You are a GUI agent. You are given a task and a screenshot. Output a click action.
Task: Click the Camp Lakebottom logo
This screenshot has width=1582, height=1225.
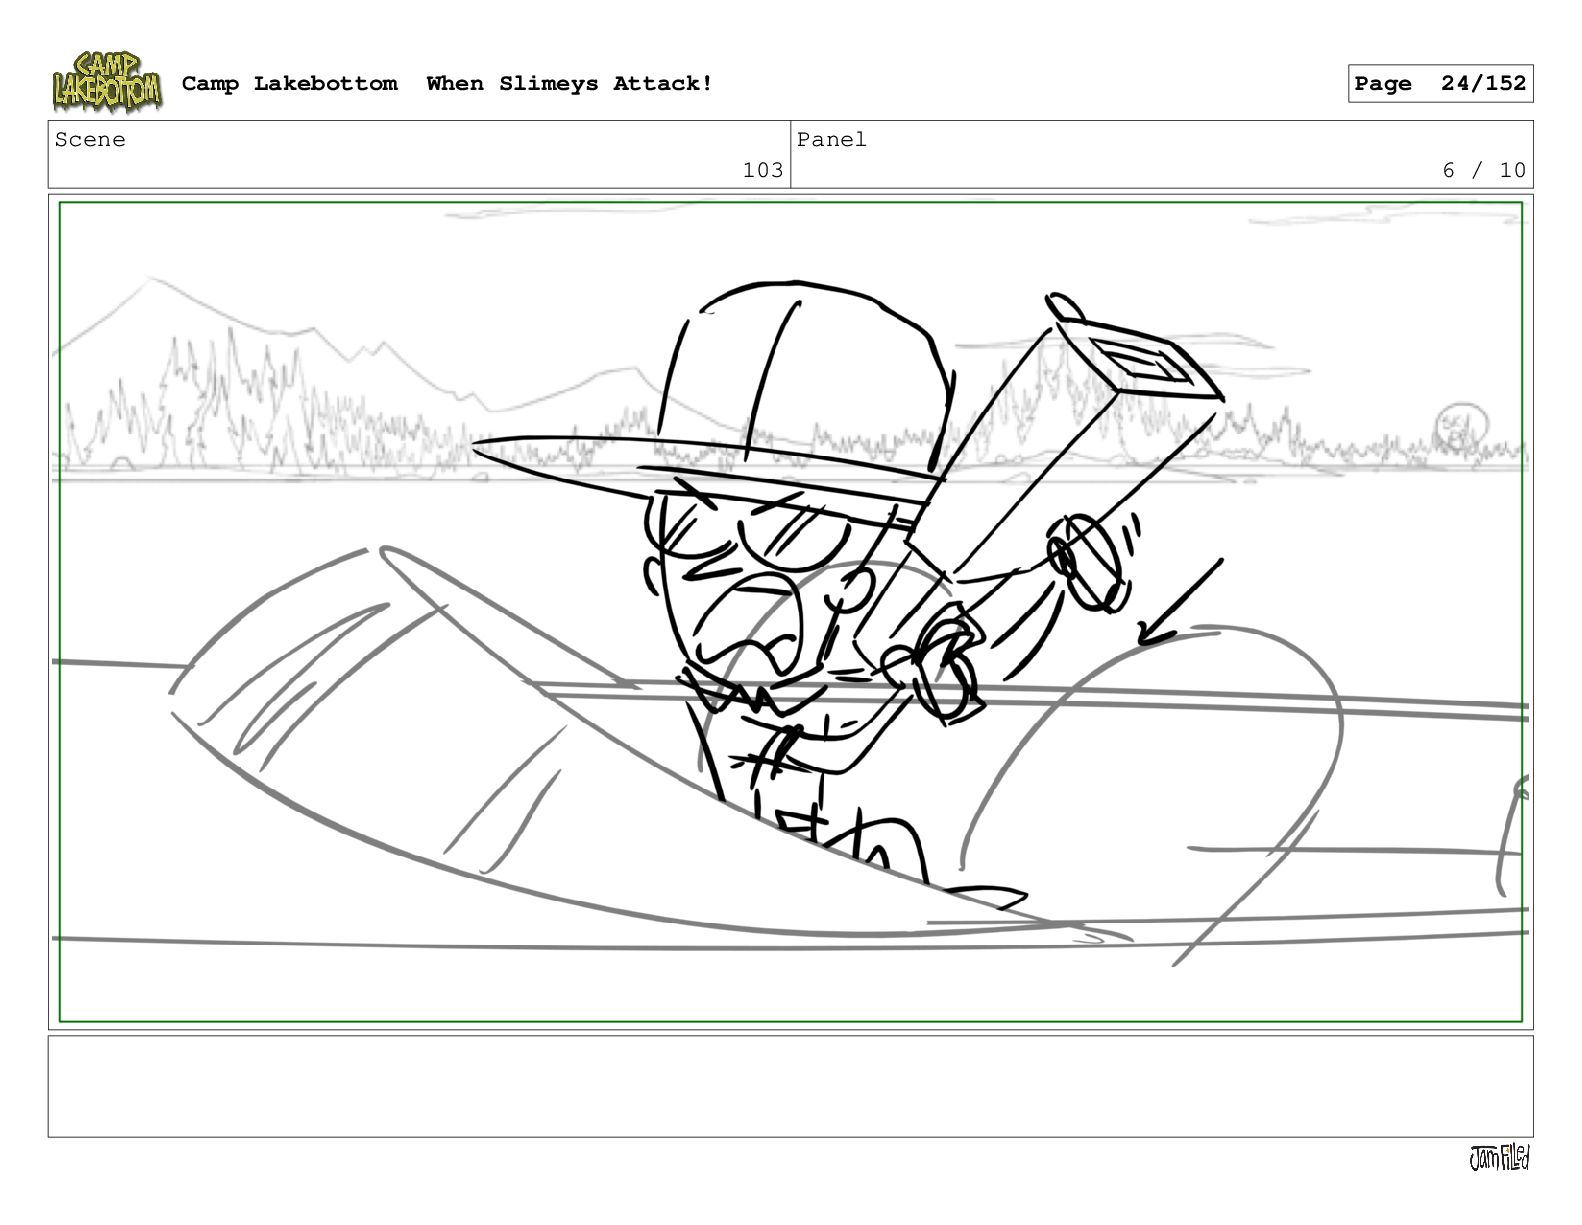click(x=107, y=82)
